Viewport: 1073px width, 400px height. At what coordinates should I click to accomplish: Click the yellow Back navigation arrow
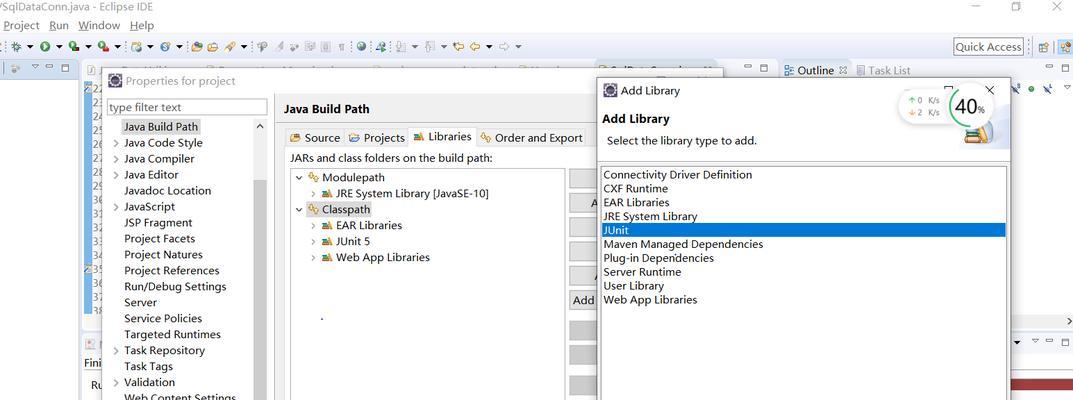pyautogui.click(x=475, y=46)
